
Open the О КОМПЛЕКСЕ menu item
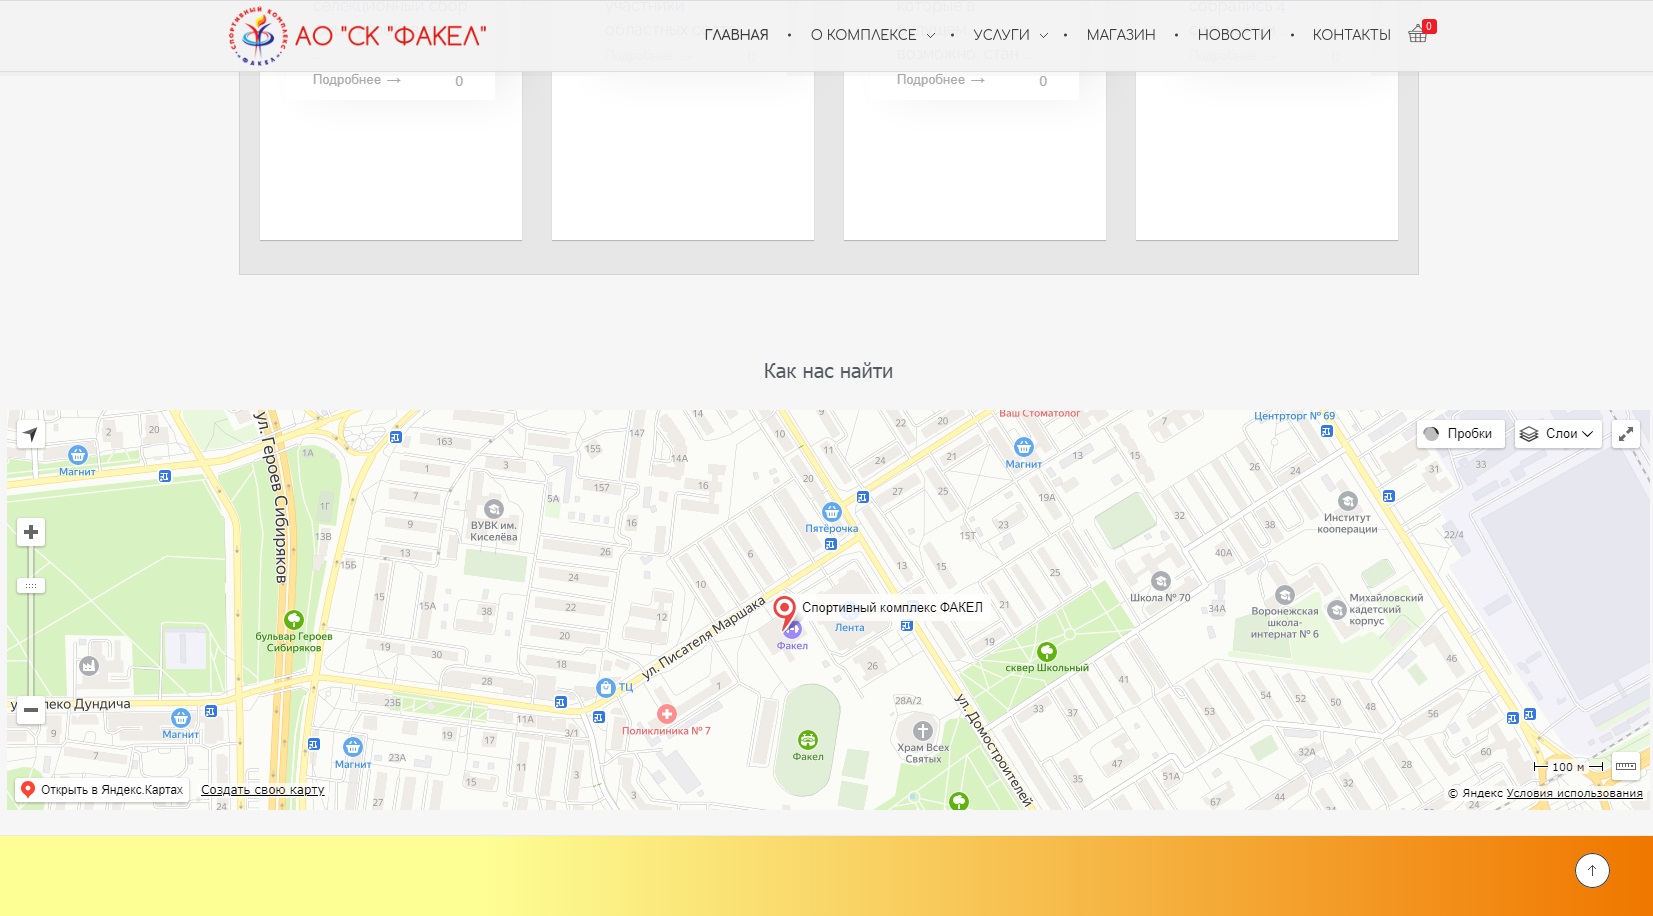coord(864,35)
